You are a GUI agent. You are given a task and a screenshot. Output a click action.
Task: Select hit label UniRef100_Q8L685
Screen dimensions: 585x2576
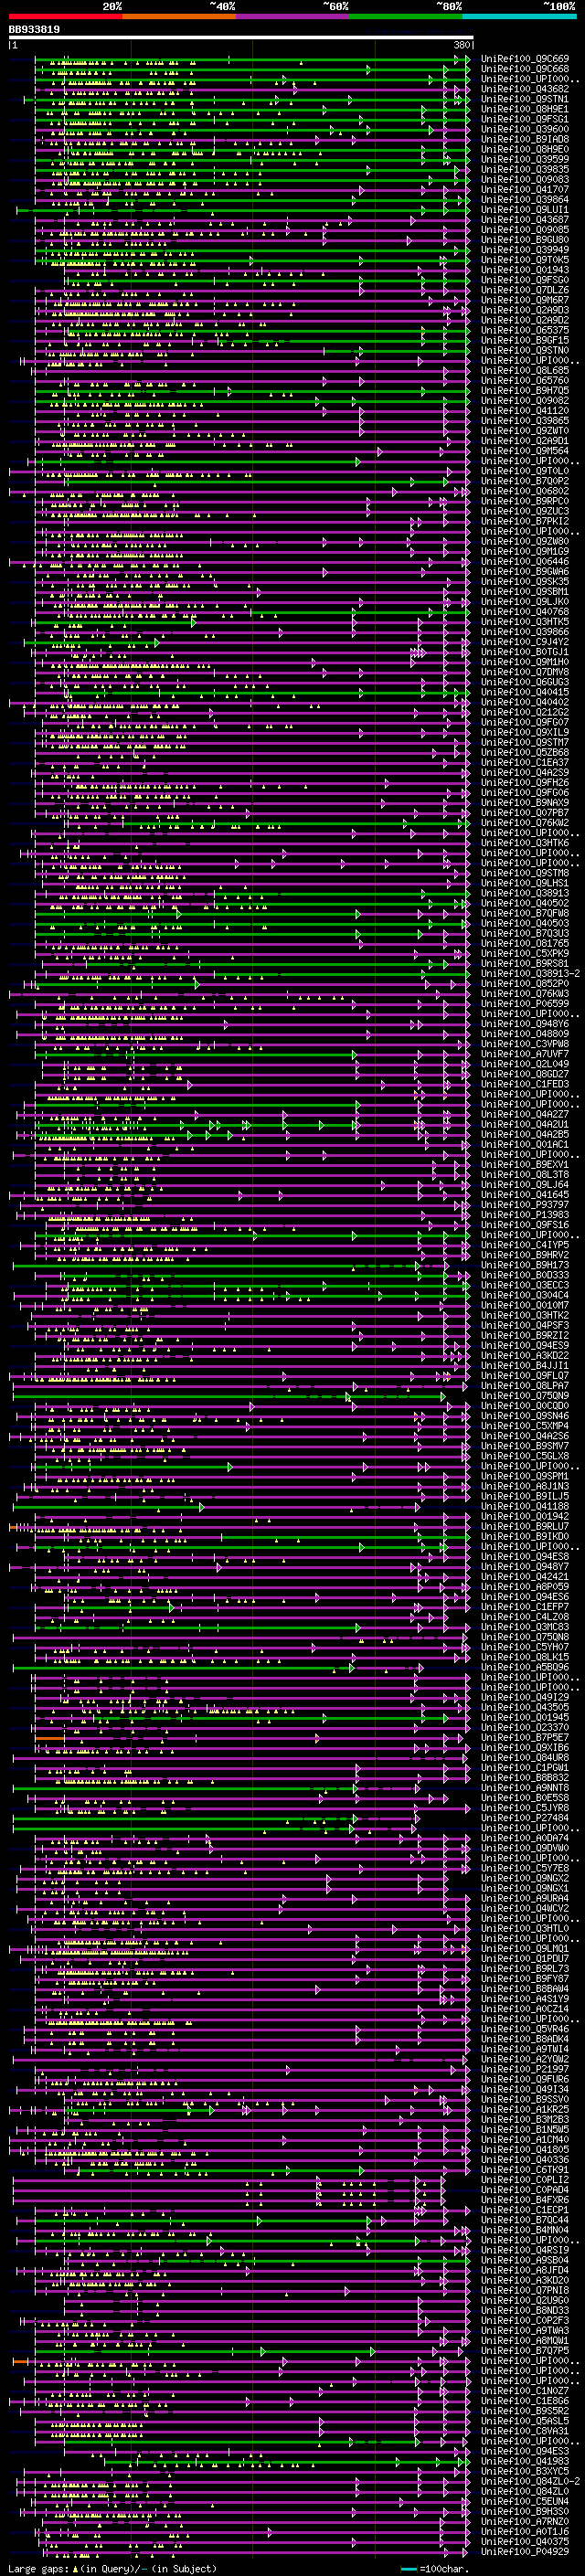525,370
